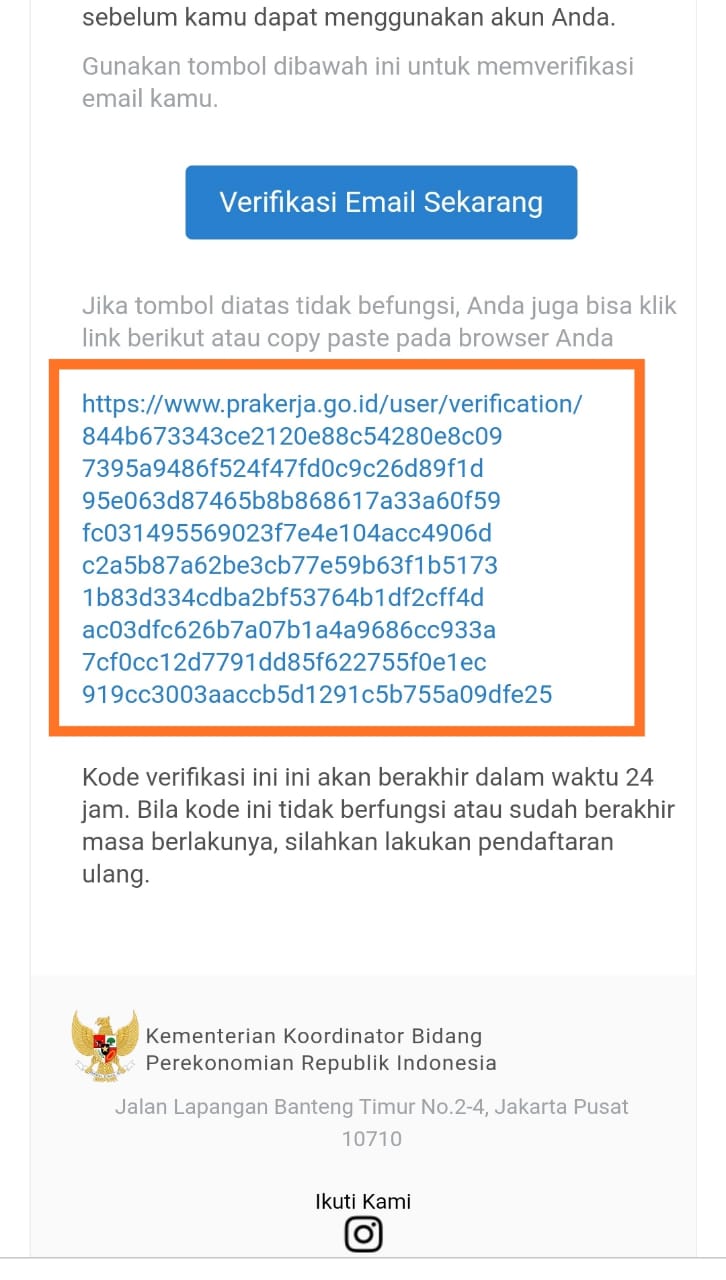The height and width of the screenshot is (1280, 726).
Task: Click the Garuda emblem logo
Action: point(105,1046)
